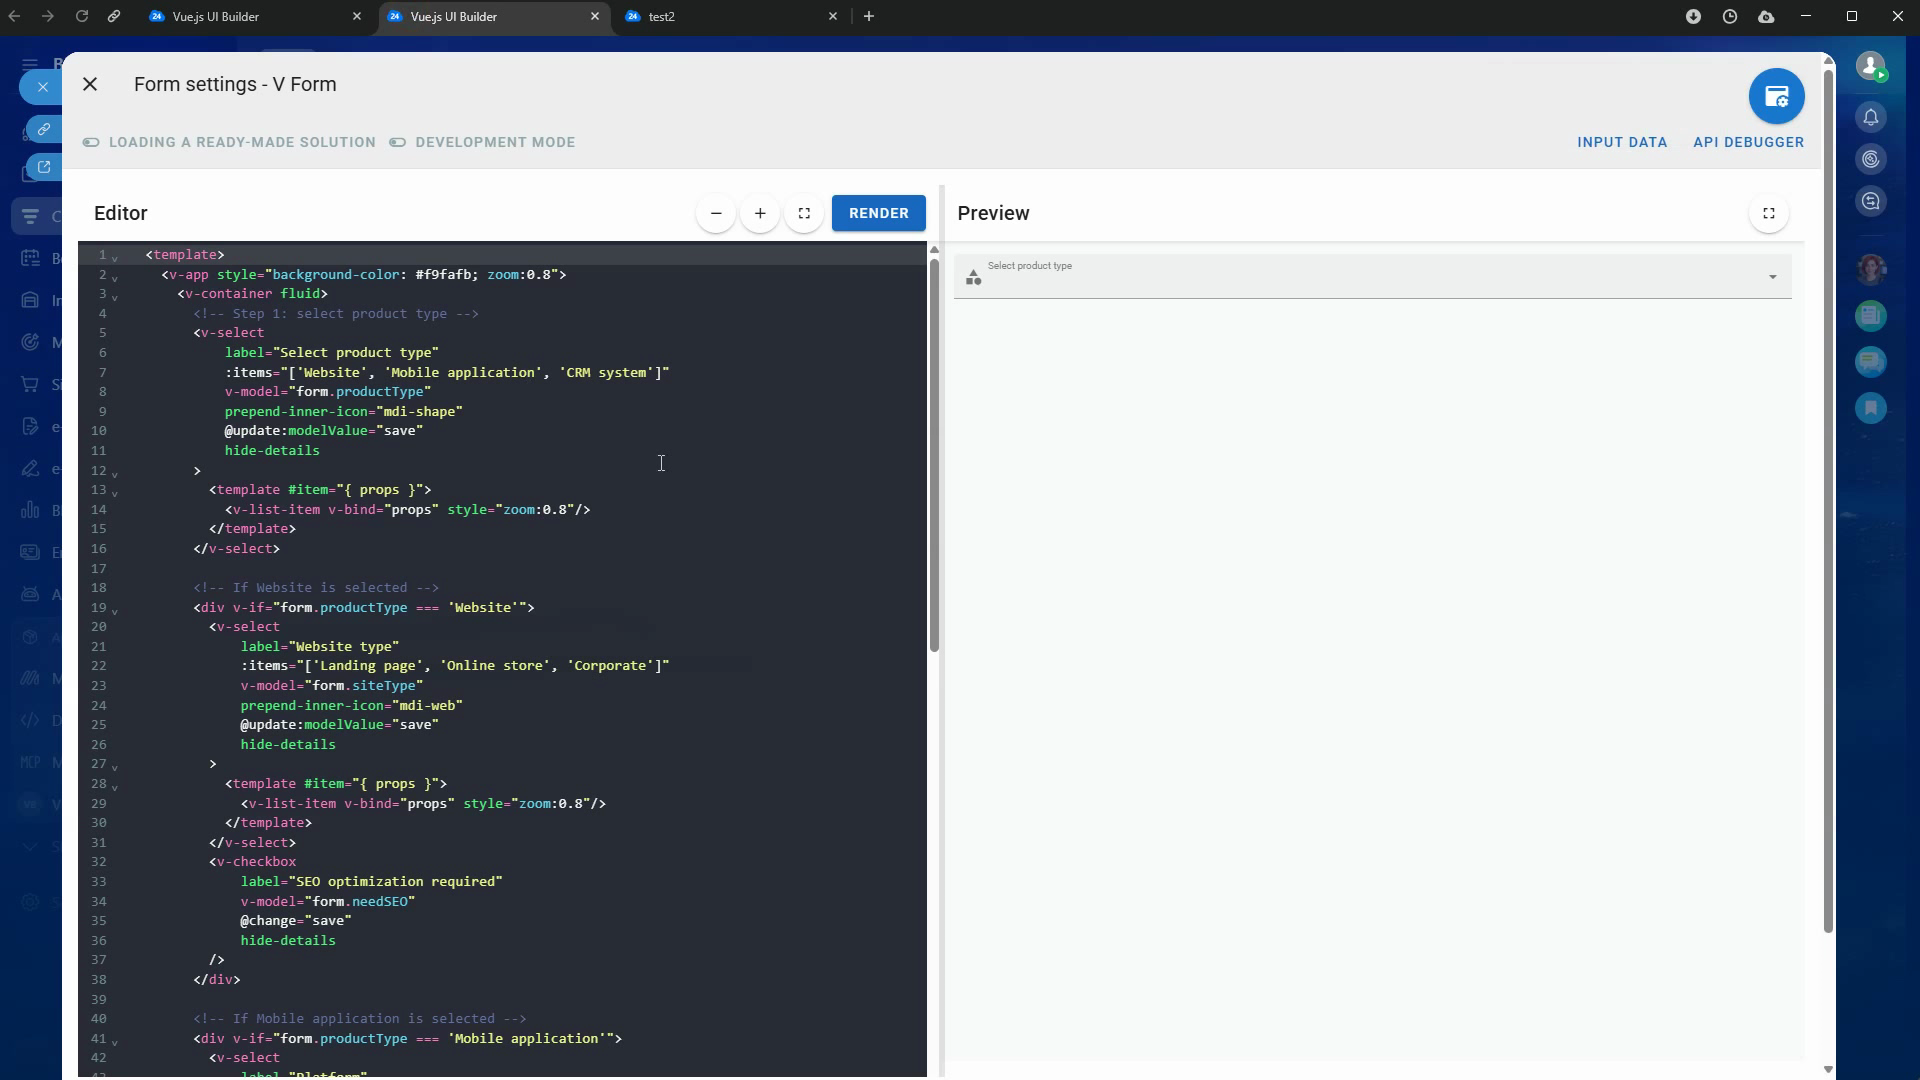This screenshot has height=1080, width=1920.
Task: Collapse the template fold on line 1
Action: 115,258
